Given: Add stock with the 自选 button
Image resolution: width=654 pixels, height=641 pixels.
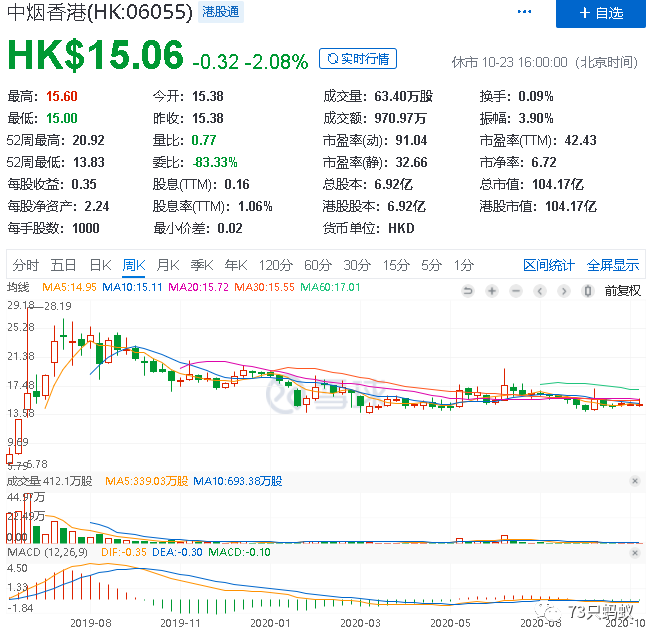Looking at the screenshot, I should click(601, 13).
